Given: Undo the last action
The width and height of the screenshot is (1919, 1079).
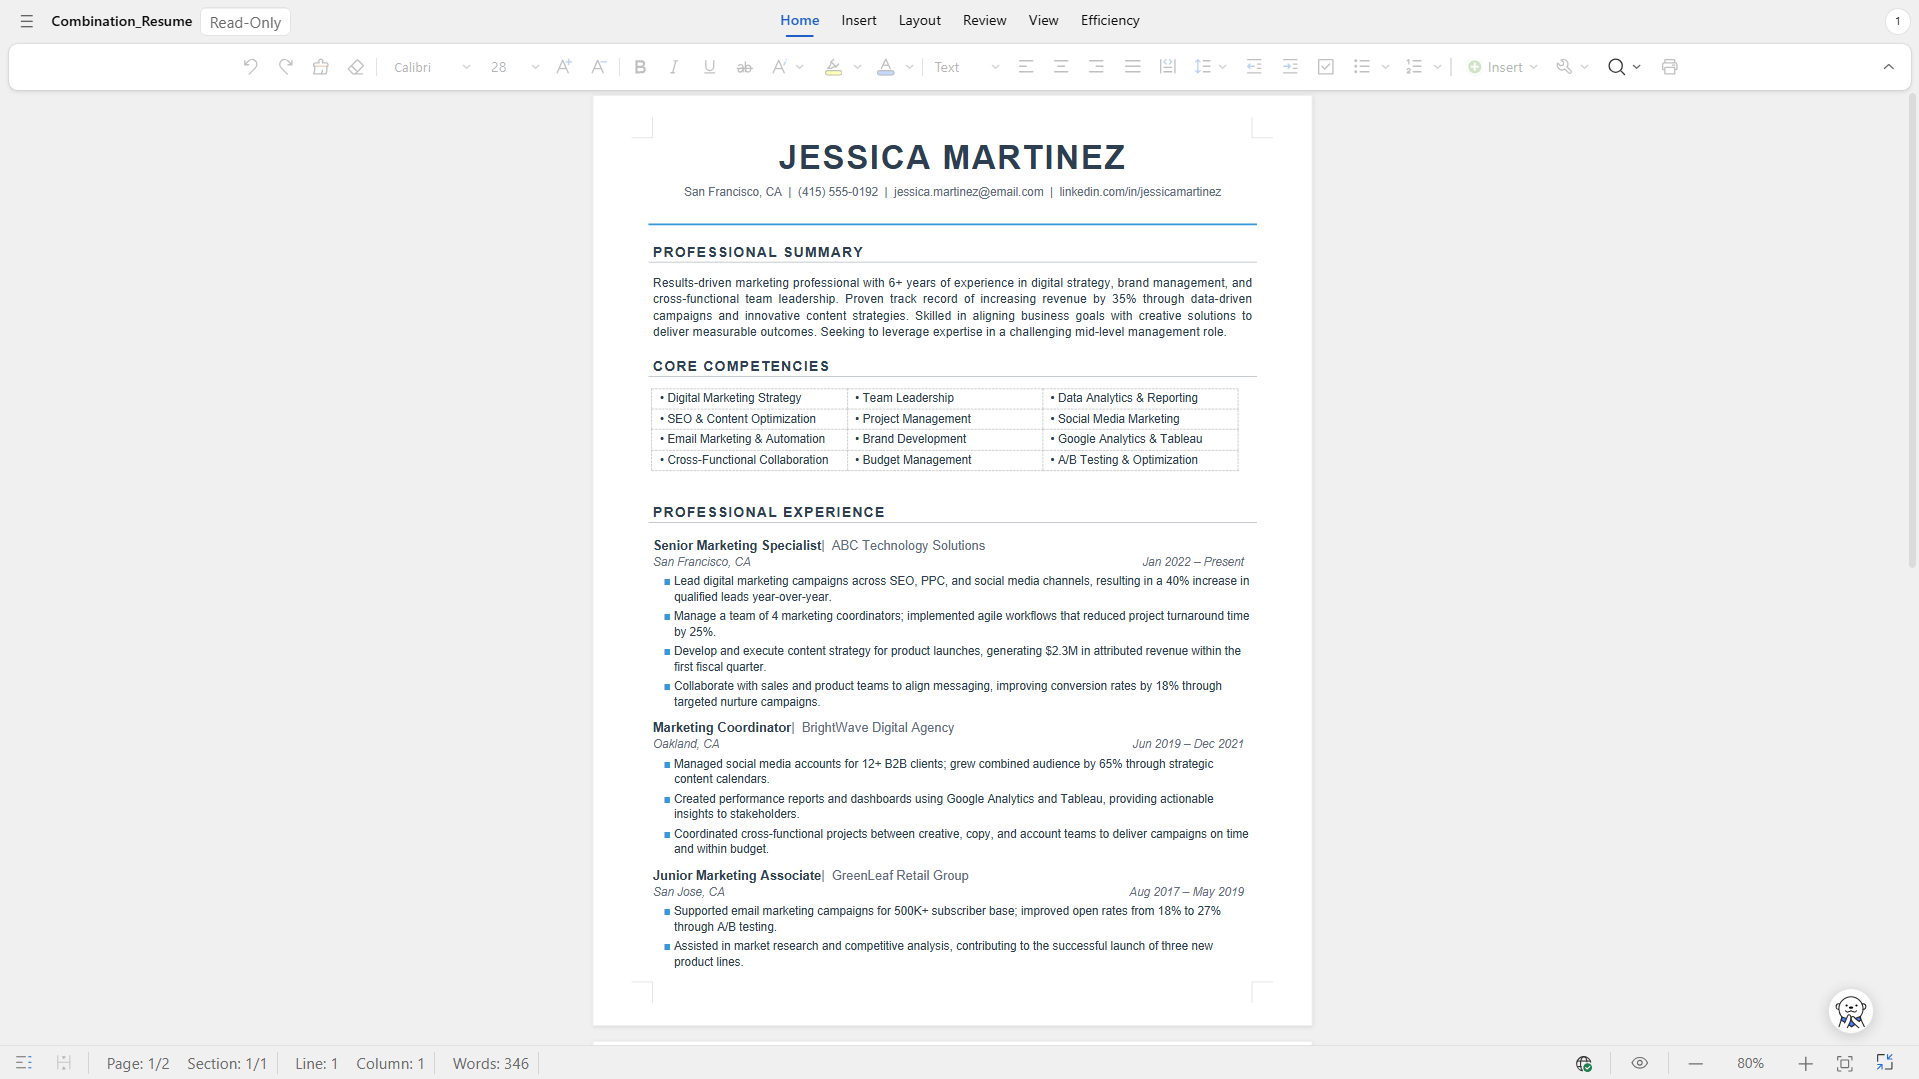Looking at the screenshot, I should pos(250,67).
